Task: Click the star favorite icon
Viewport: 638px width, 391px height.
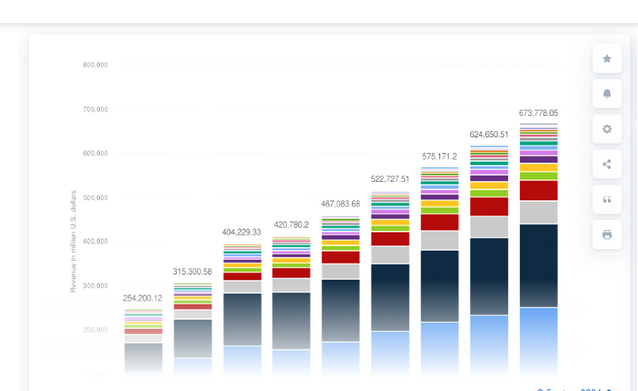Action: click(x=607, y=59)
